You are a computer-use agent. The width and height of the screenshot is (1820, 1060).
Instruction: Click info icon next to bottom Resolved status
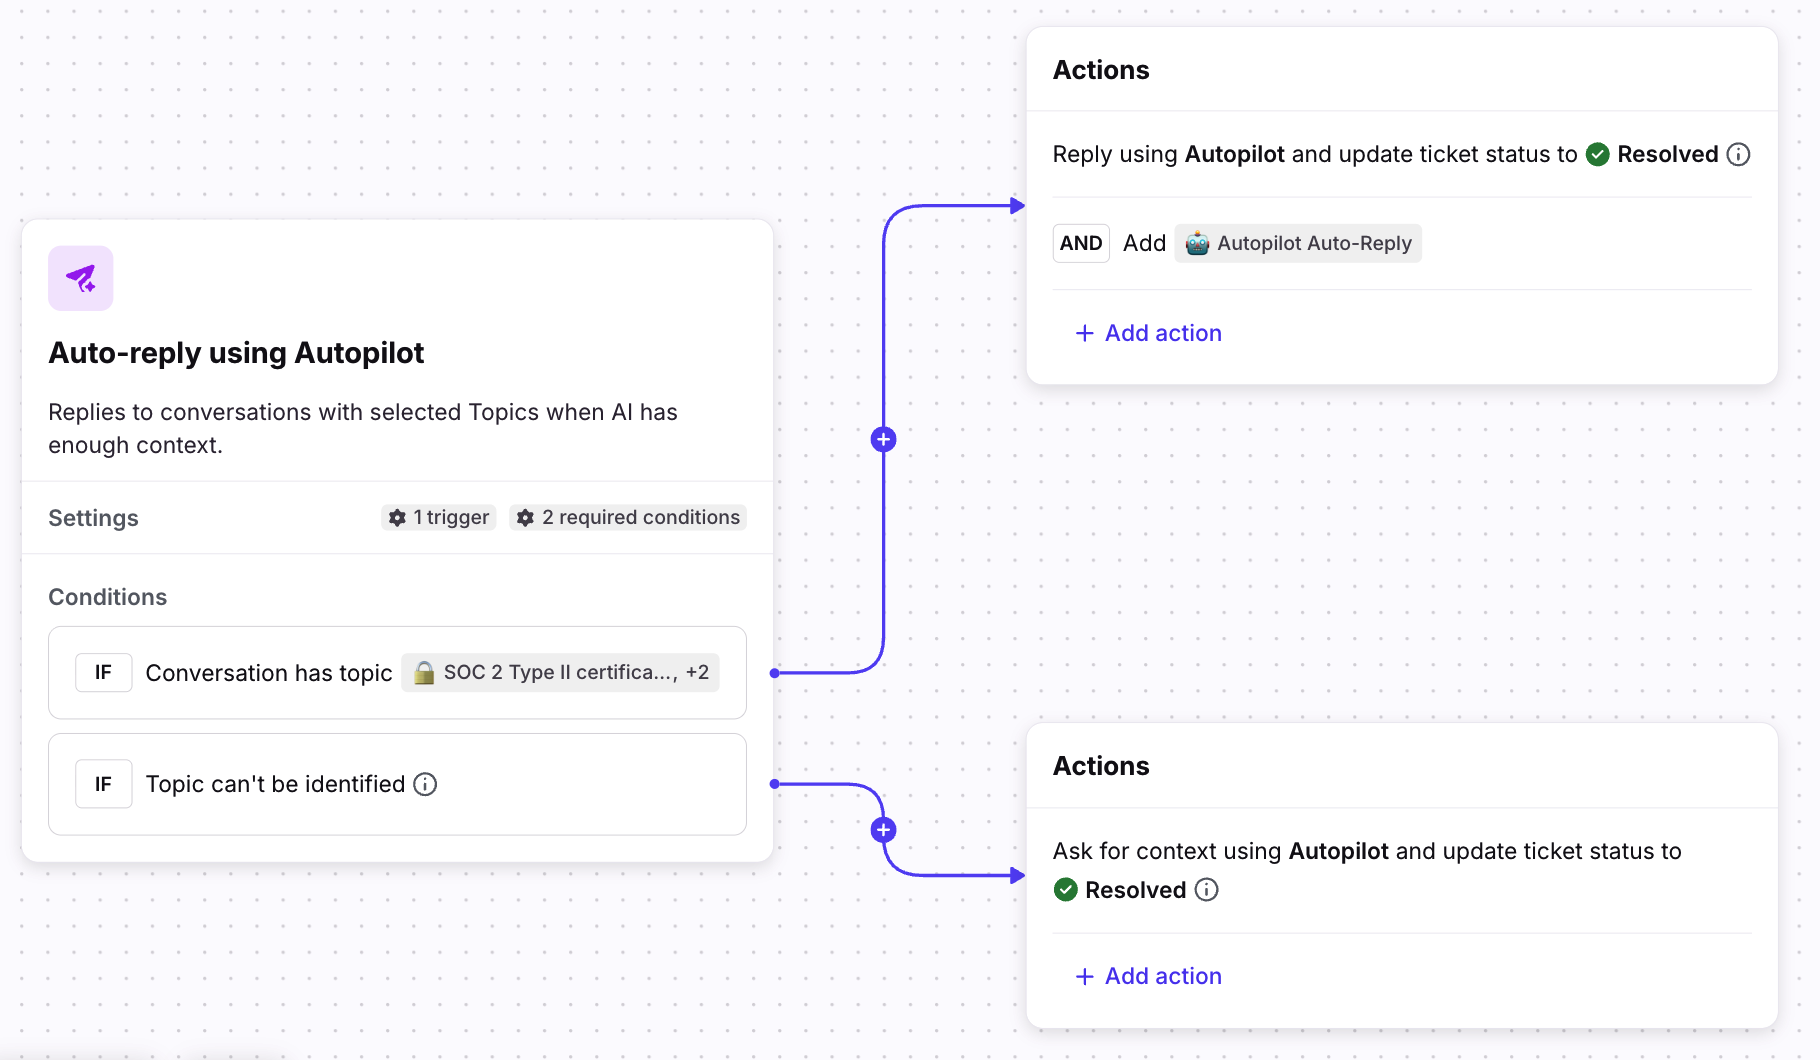[1207, 890]
